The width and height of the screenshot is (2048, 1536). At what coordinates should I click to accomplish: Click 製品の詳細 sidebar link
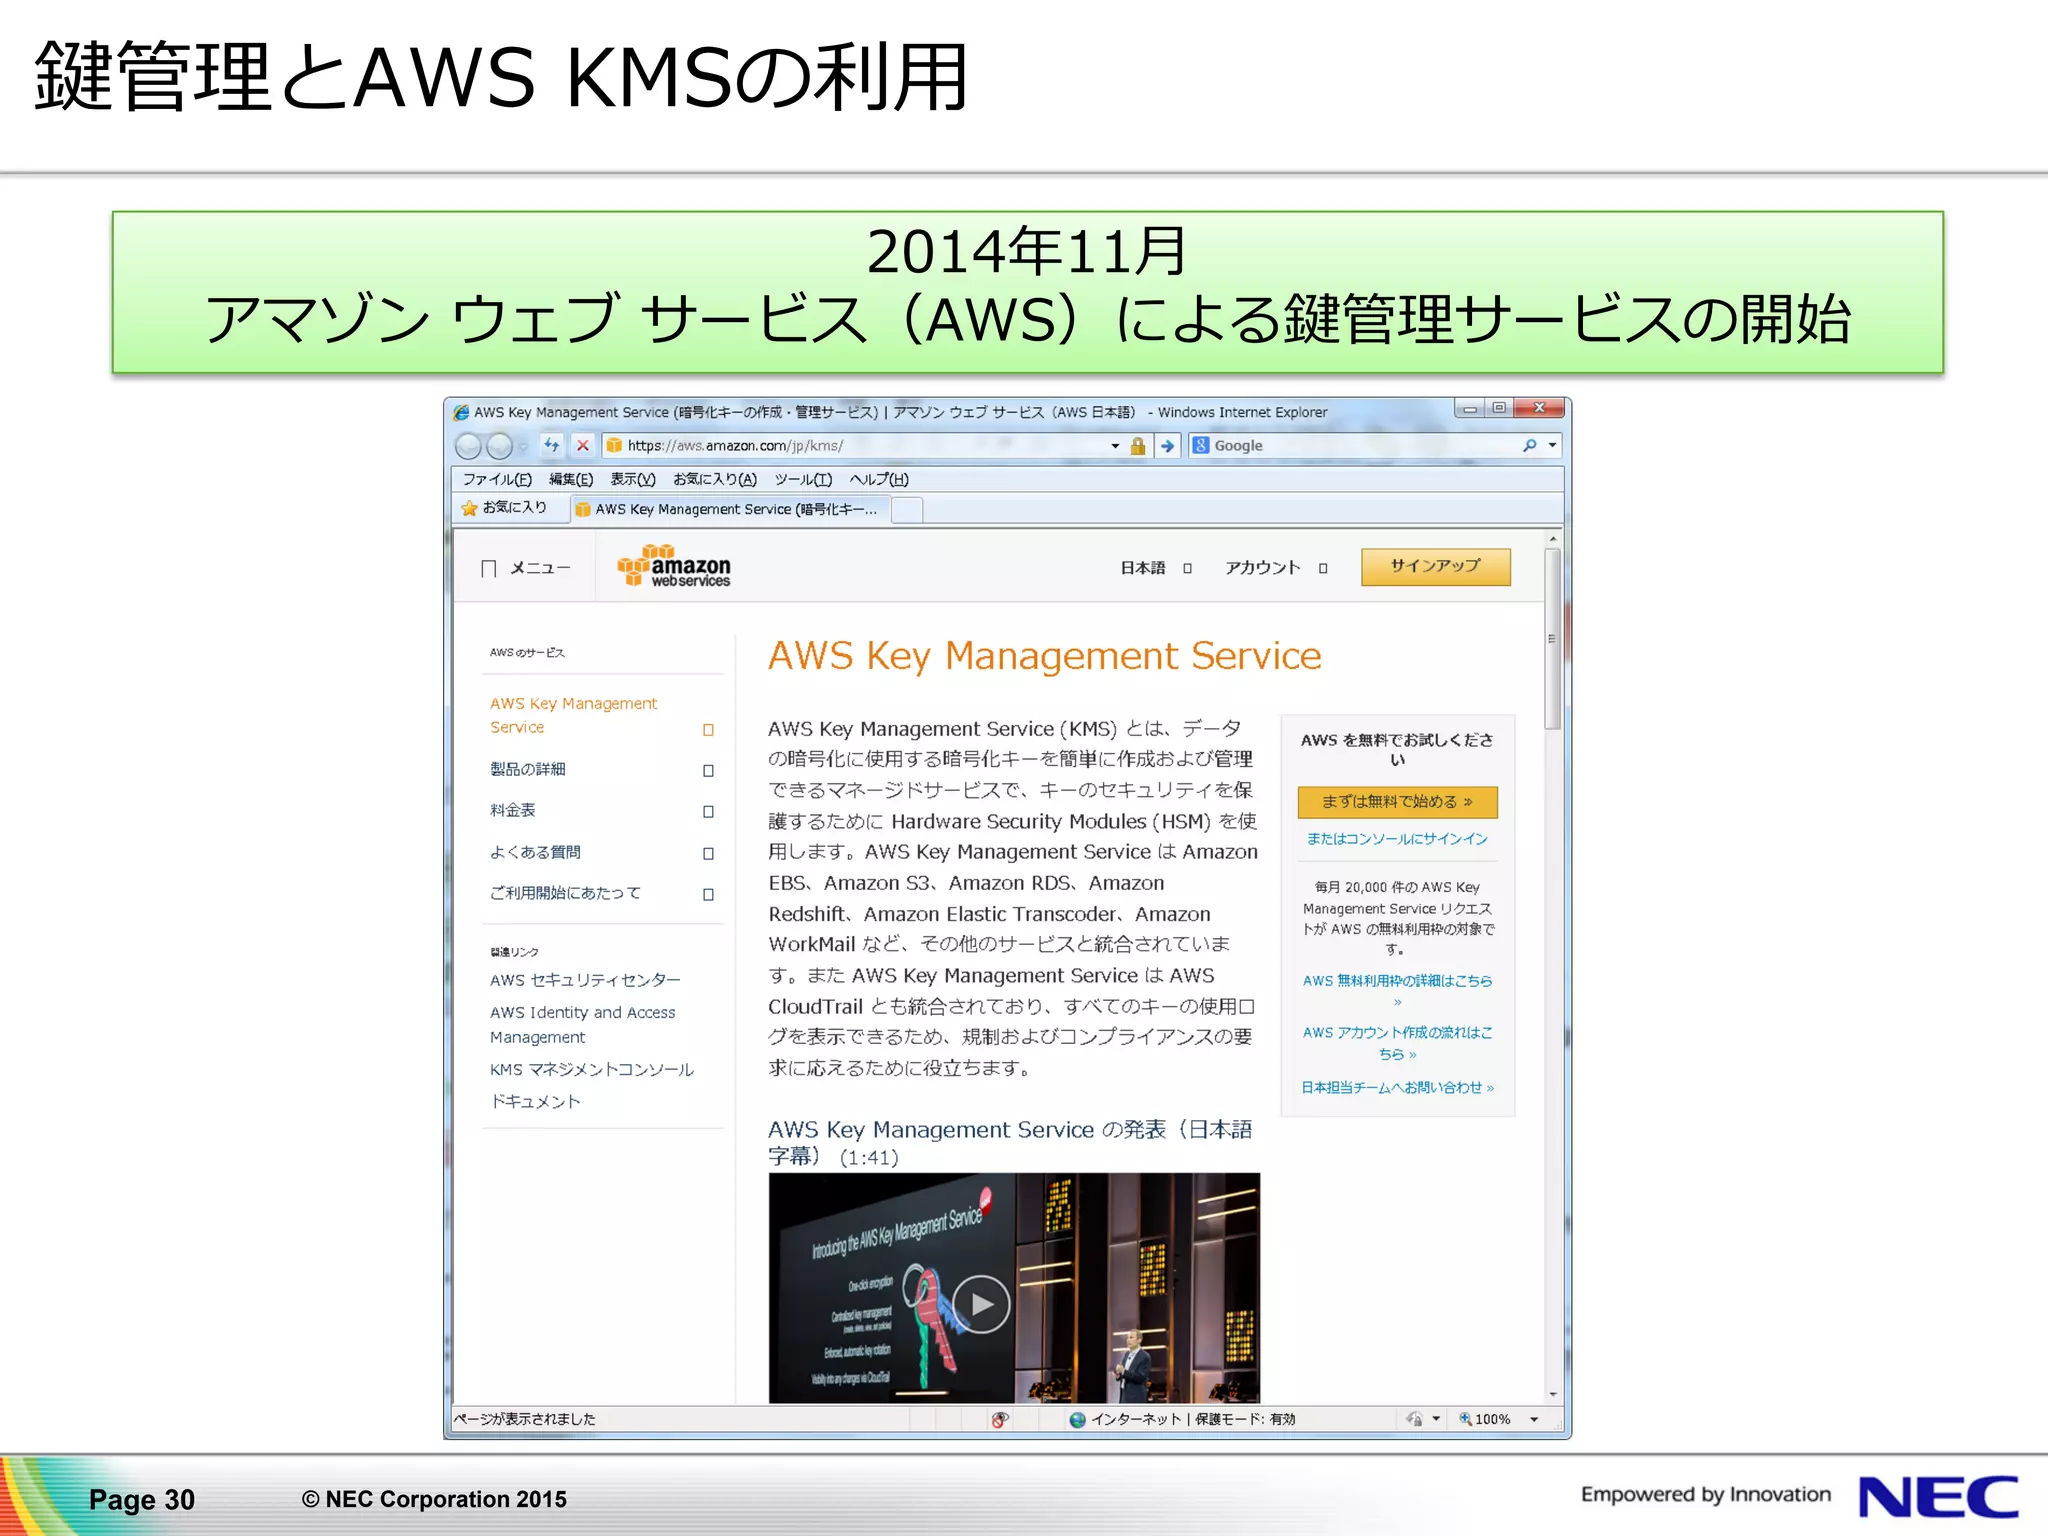click(x=527, y=769)
